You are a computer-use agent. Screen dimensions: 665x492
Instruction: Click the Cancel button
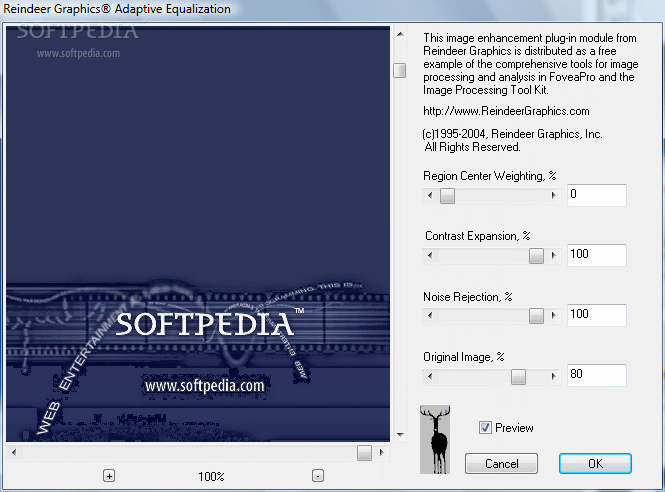501,464
